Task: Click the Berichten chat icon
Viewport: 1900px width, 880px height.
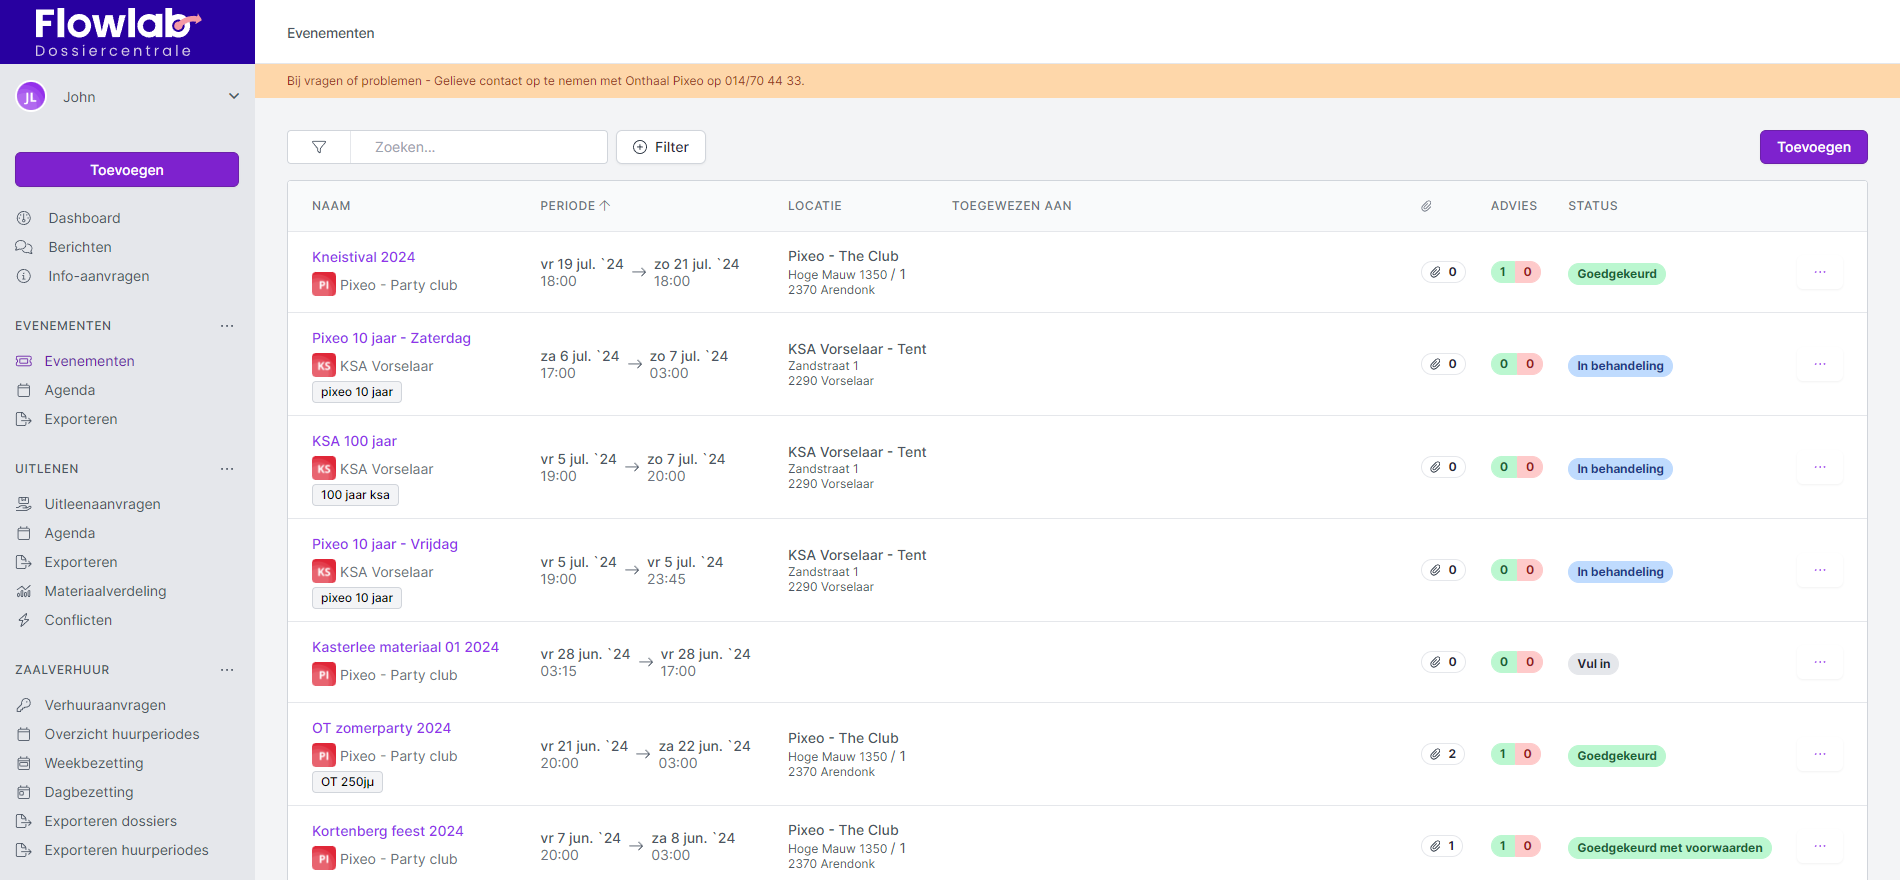Action: point(24,247)
